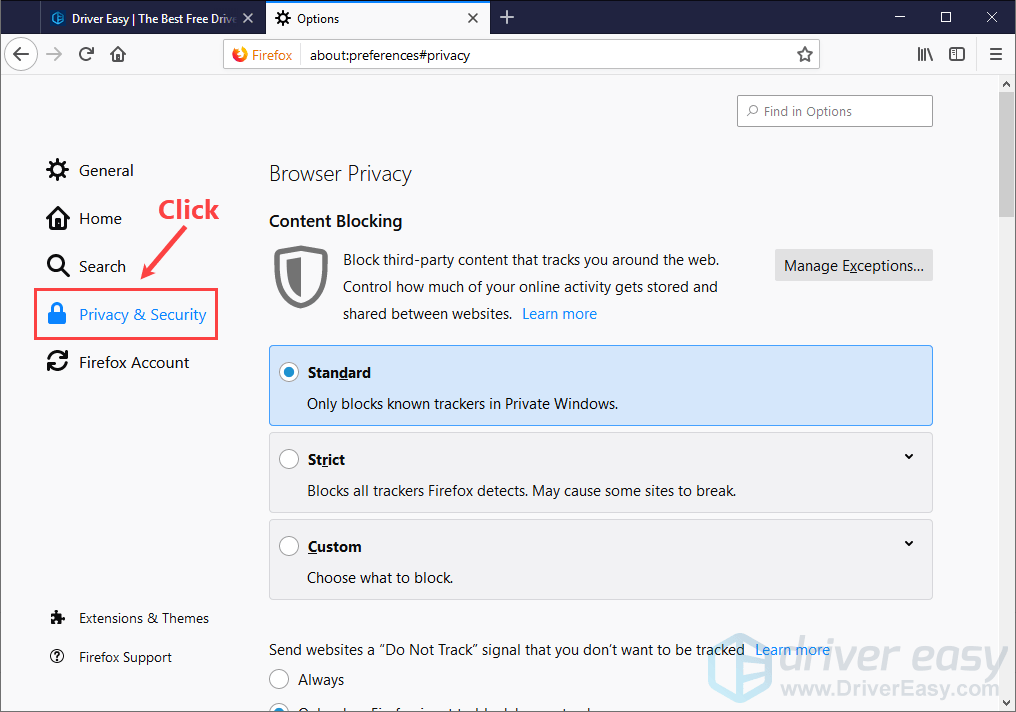Image resolution: width=1016 pixels, height=712 pixels.
Task: Open Extensions & Themes puzzle icon
Action: tap(57, 618)
